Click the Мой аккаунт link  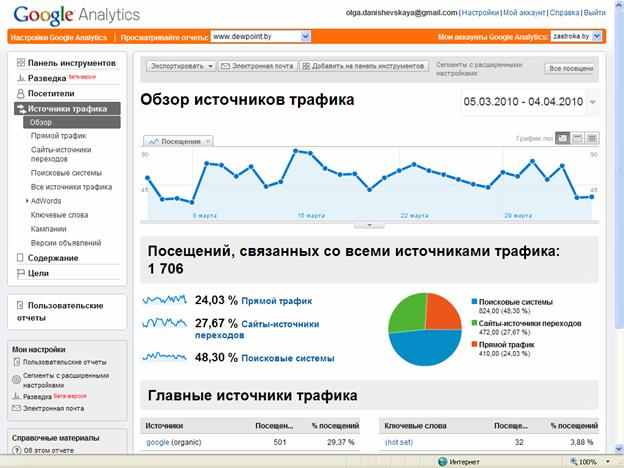coord(524,13)
